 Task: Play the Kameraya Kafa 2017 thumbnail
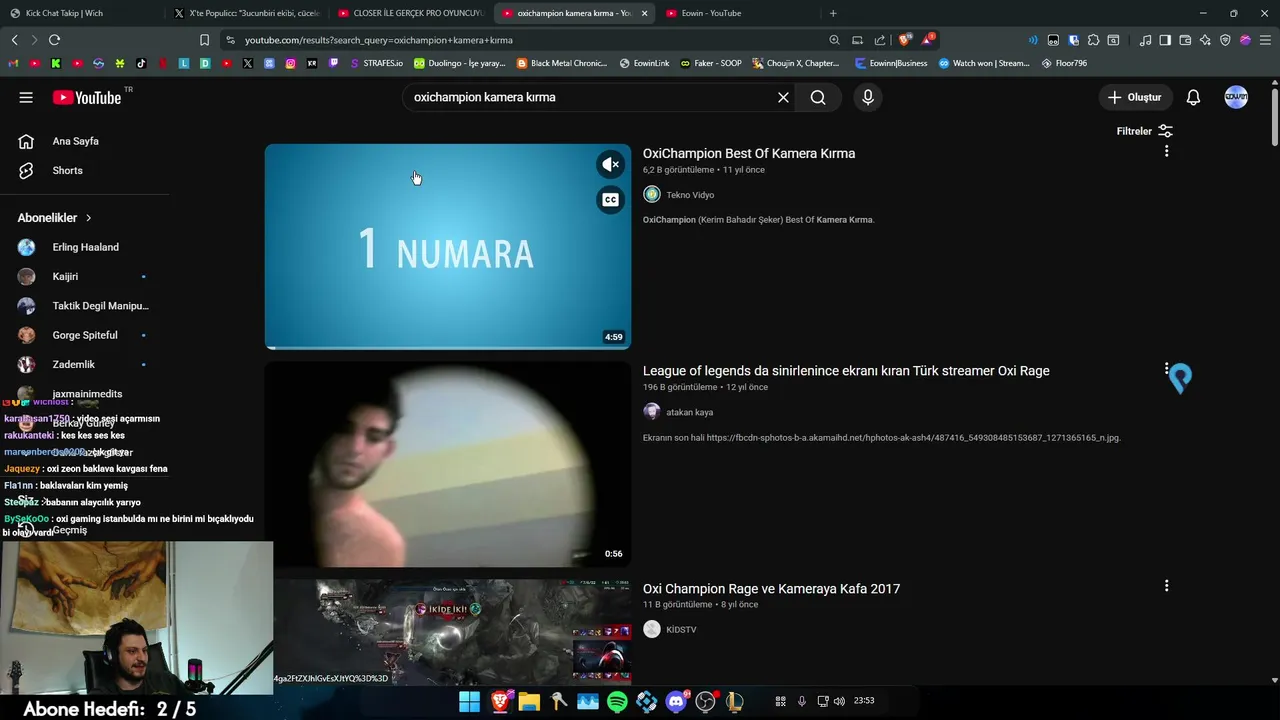[x=447, y=632]
